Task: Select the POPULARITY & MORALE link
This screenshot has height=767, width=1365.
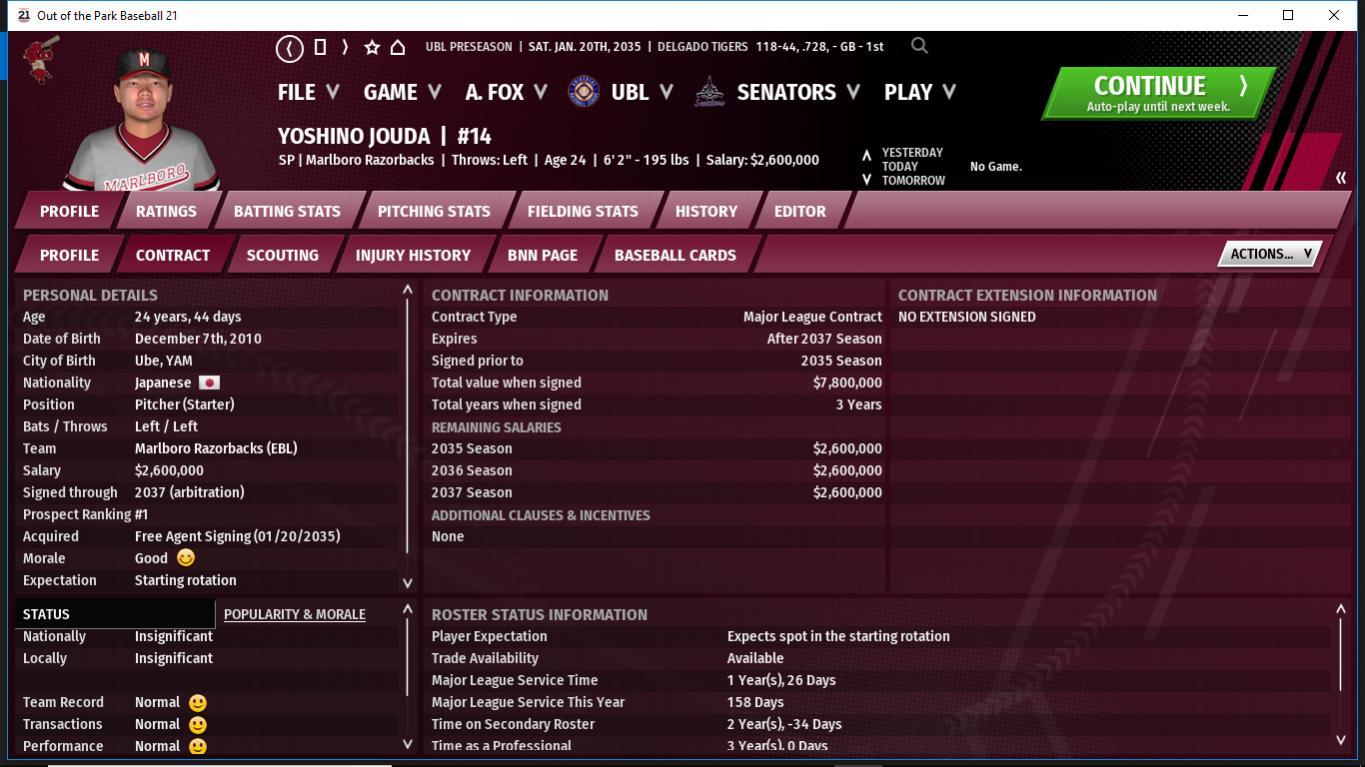Action: (x=294, y=614)
